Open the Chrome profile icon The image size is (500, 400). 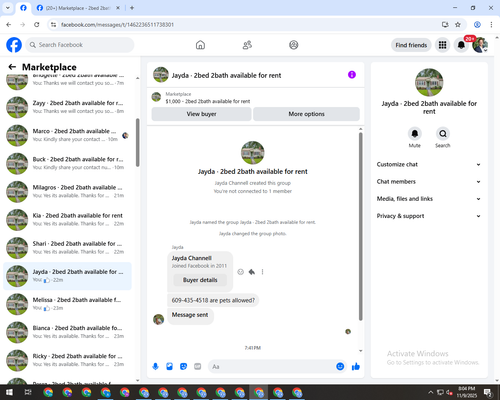click(477, 24)
